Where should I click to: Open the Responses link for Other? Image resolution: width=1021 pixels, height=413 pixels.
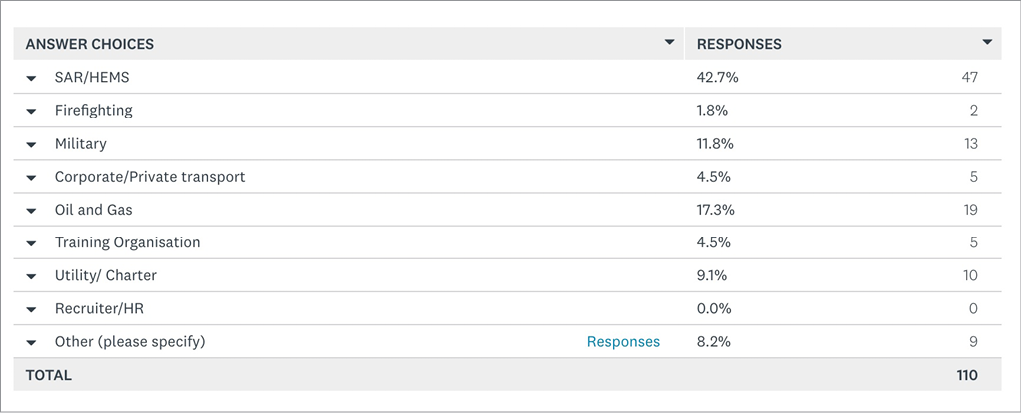click(623, 342)
